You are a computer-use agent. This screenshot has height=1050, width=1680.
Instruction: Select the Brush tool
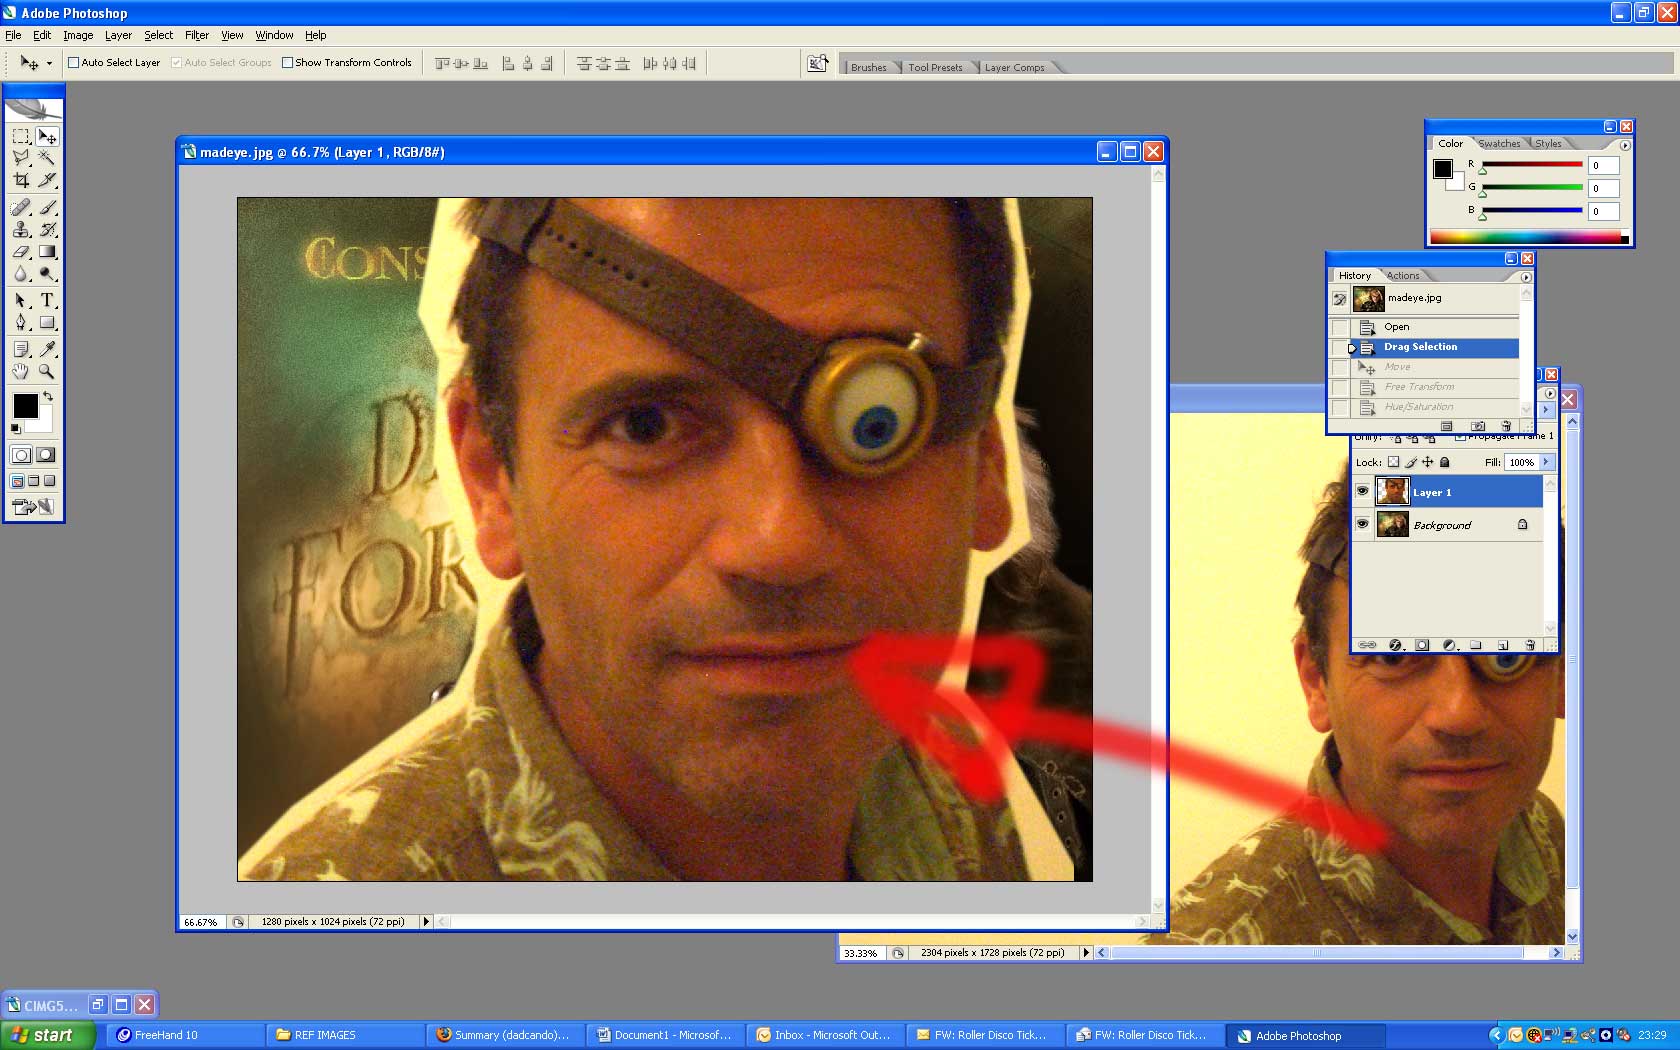47,208
